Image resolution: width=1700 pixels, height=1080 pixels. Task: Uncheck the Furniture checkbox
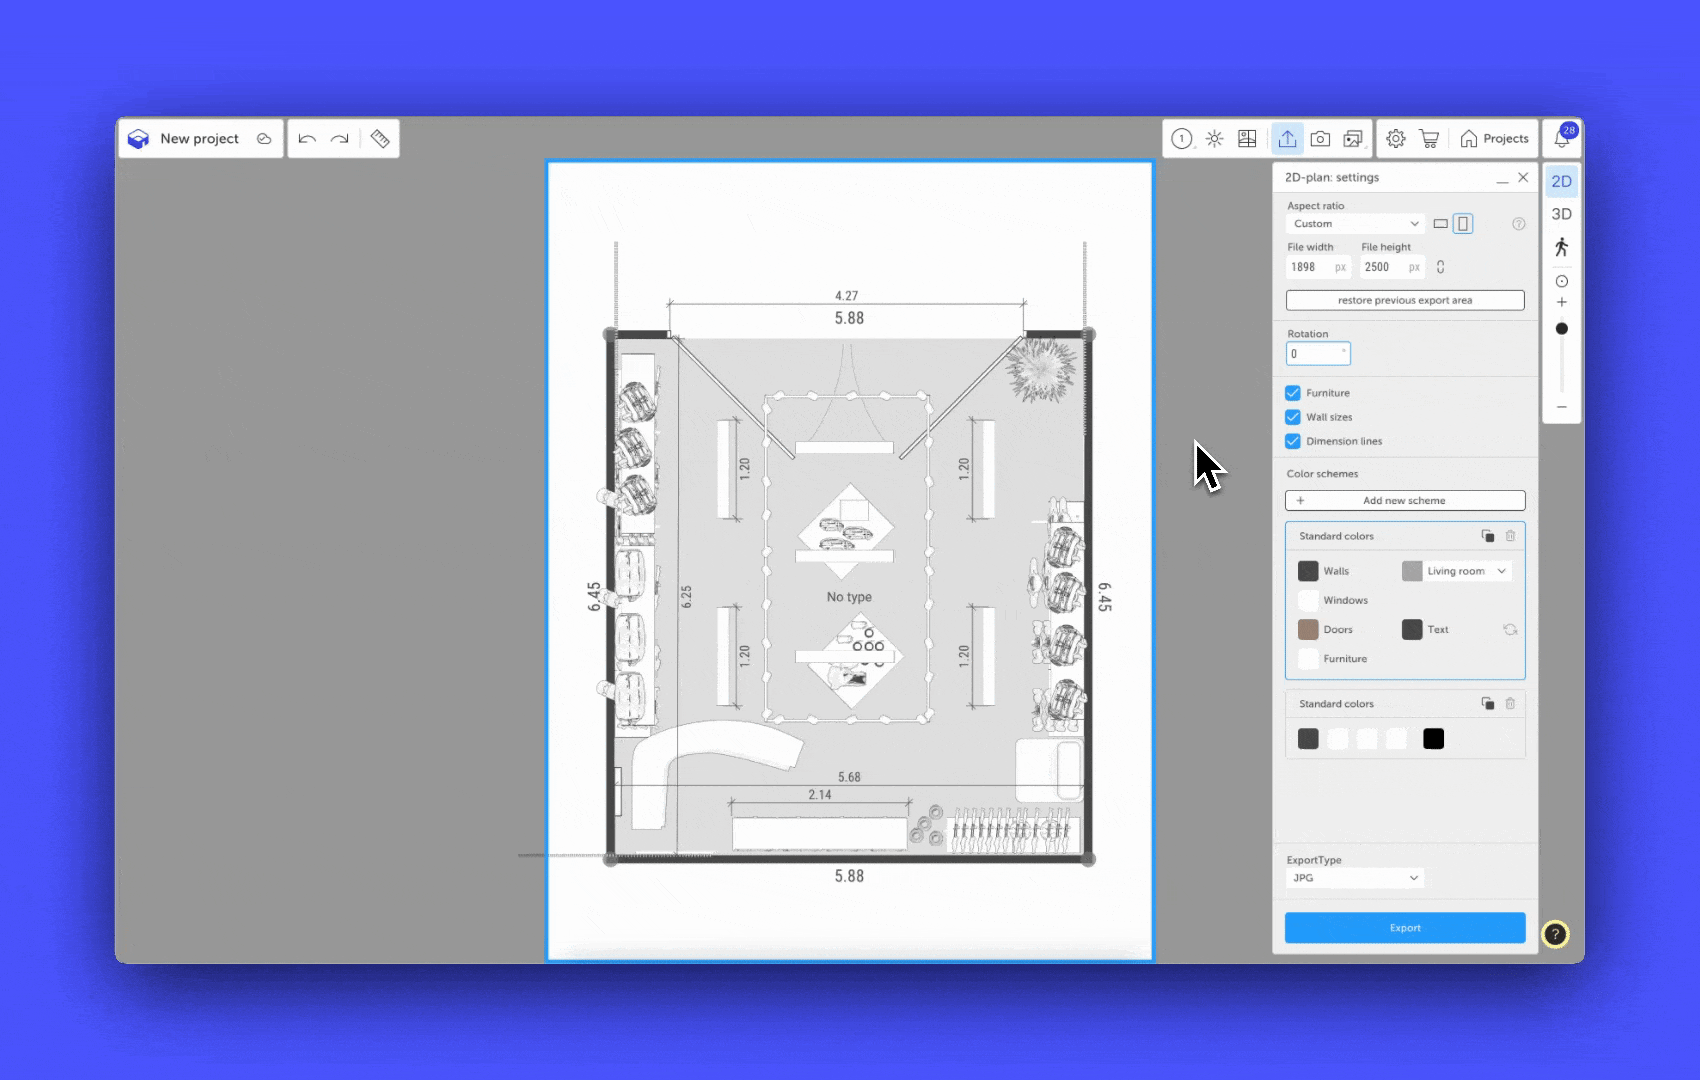tap(1293, 393)
